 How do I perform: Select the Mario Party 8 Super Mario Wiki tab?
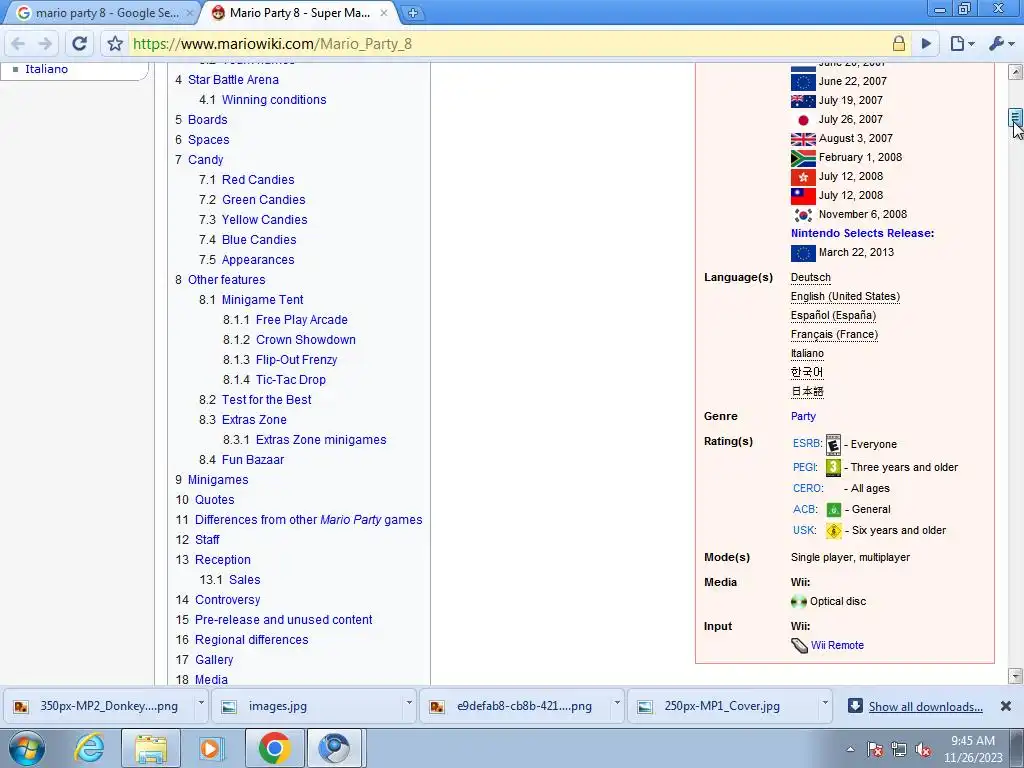(300, 13)
